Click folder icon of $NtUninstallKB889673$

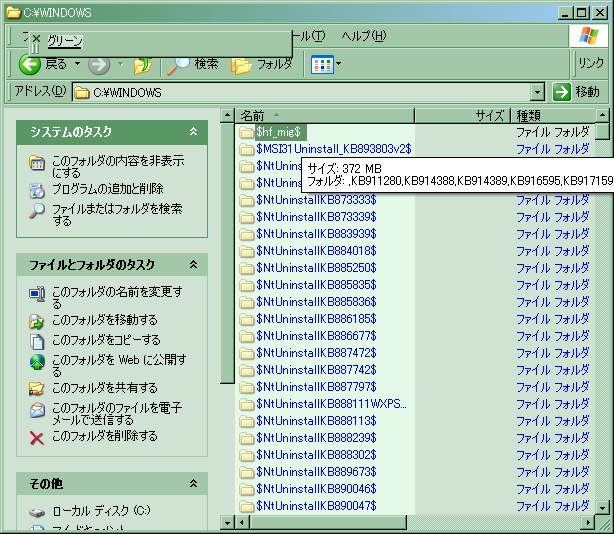tap(247, 473)
